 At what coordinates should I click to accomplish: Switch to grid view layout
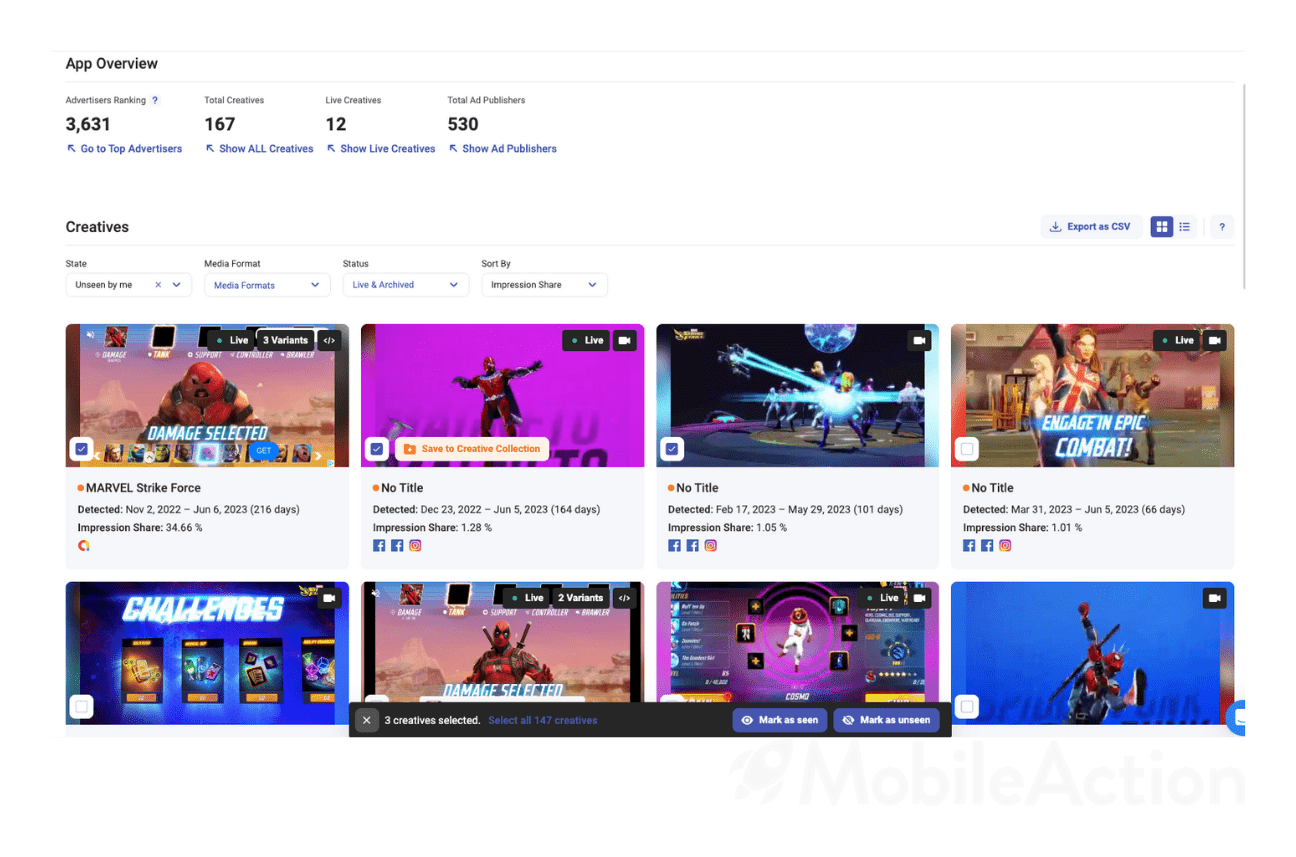(1161, 227)
